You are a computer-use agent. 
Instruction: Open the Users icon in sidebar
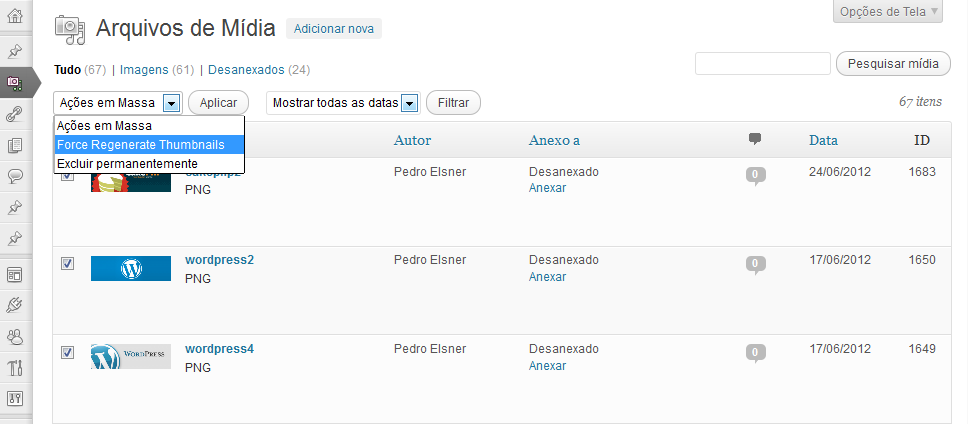click(x=15, y=337)
